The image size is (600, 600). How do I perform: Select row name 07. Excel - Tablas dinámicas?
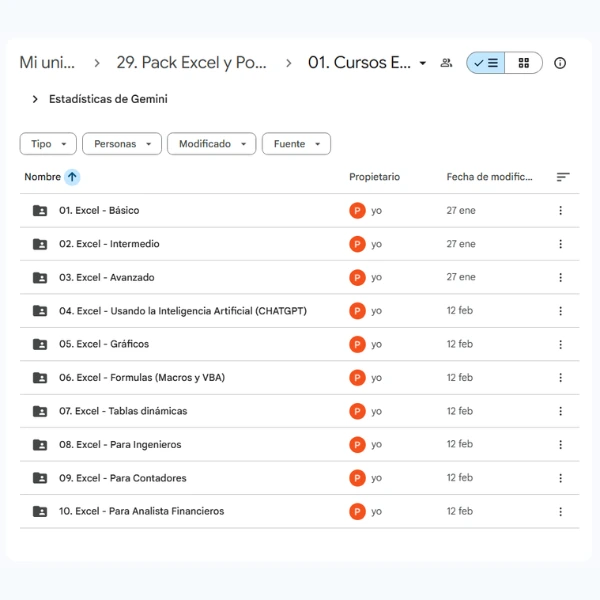pos(123,411)
